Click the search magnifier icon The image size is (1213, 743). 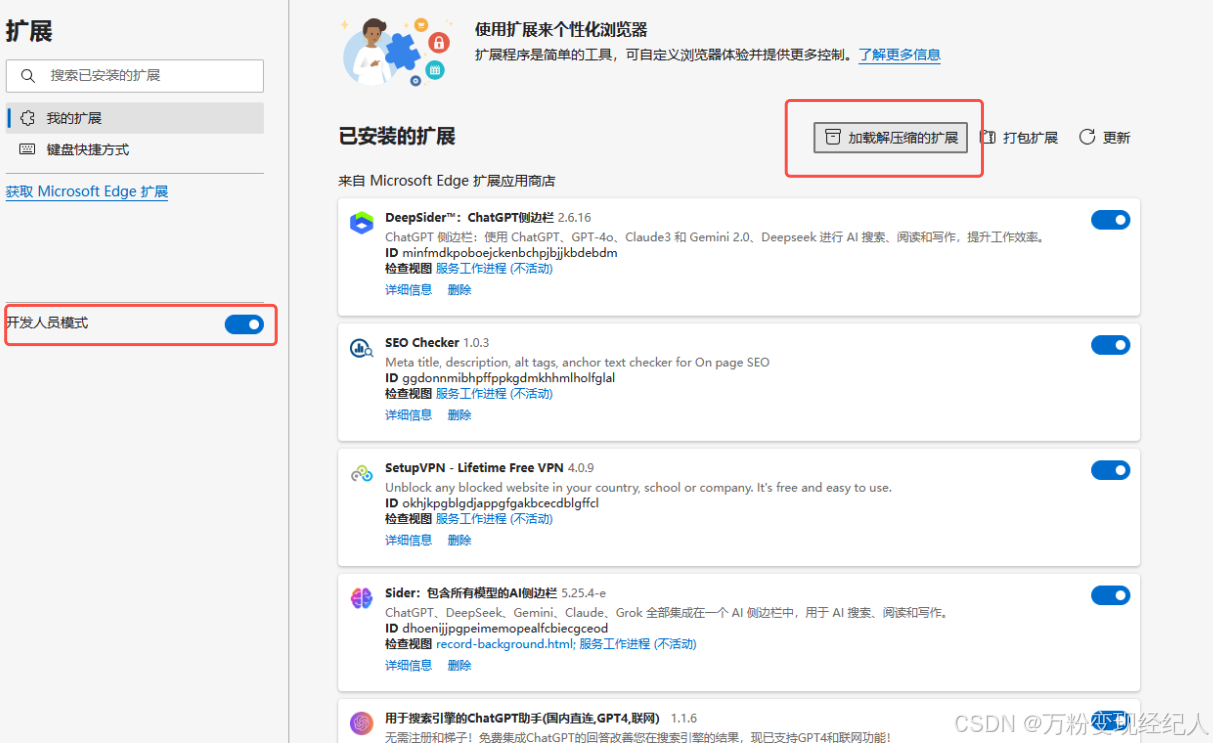click(29, 76)
